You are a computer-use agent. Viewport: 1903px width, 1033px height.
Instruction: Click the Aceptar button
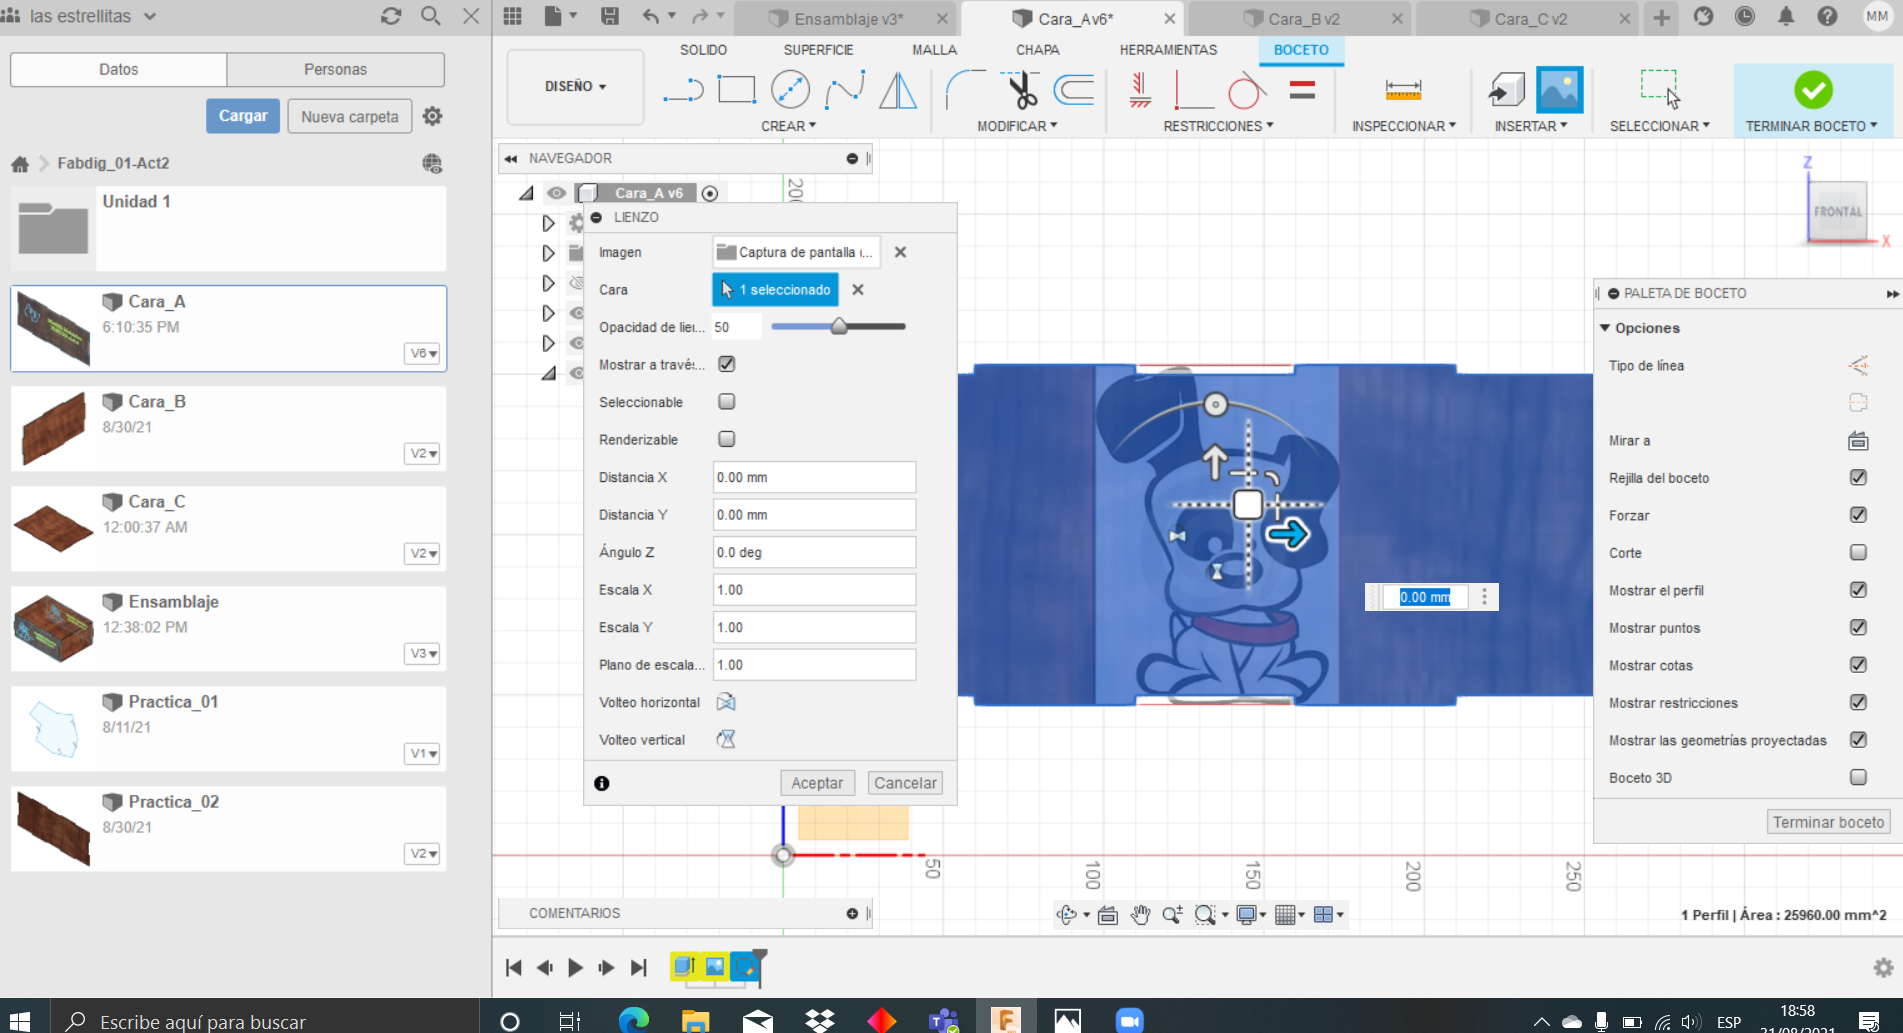[817, 783]
